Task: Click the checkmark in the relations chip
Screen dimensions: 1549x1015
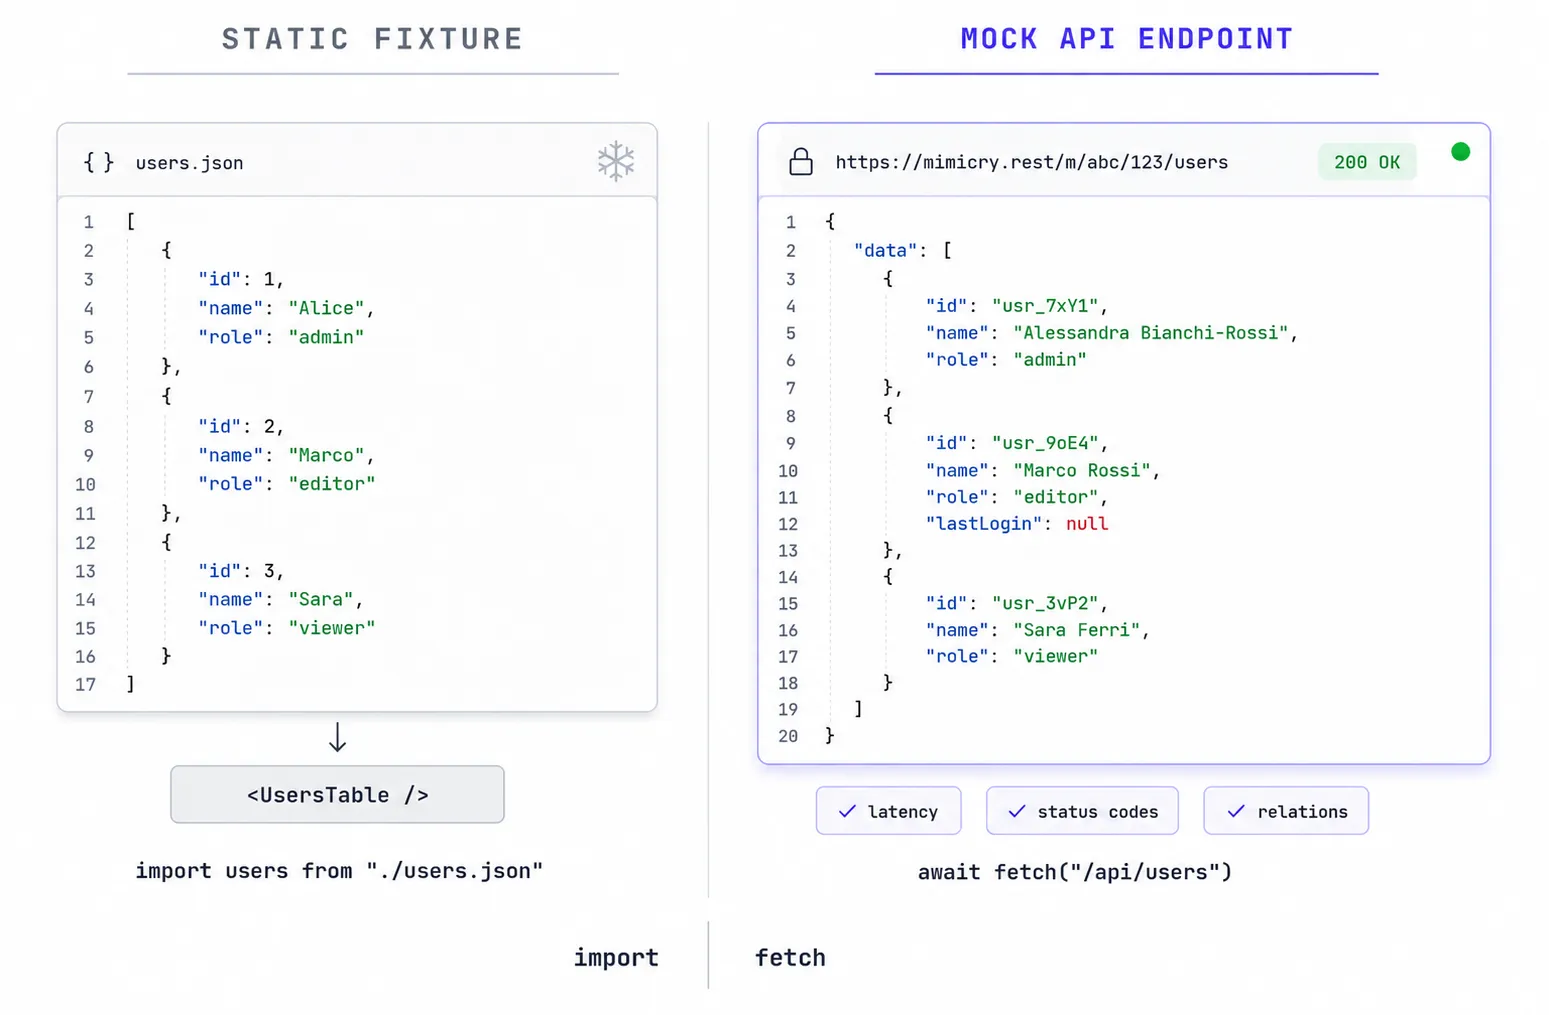Action: pos(1236,811)
